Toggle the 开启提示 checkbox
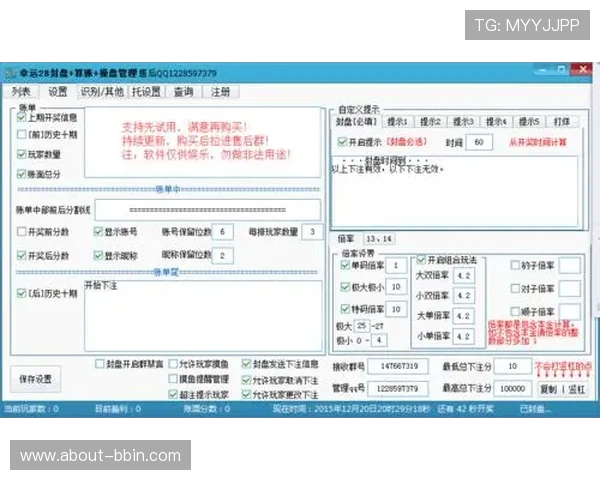This screenshot has height=480, width=600. (x=342, y=142)
